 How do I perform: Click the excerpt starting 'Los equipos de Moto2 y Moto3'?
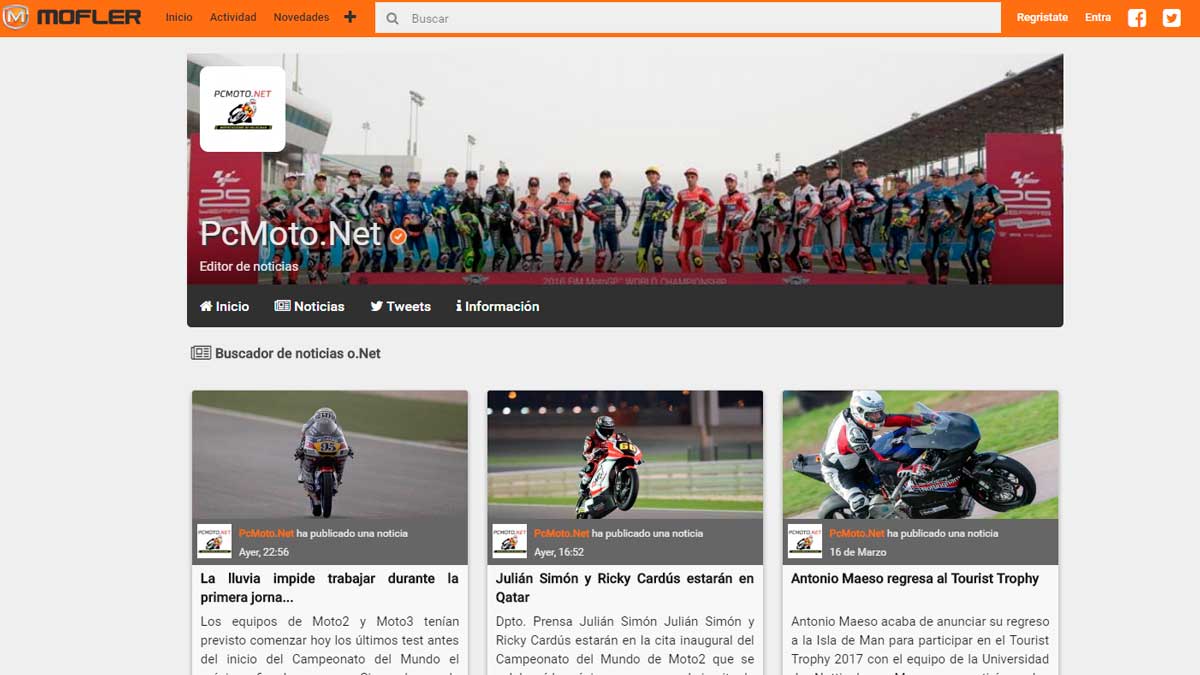click(330, 645)
